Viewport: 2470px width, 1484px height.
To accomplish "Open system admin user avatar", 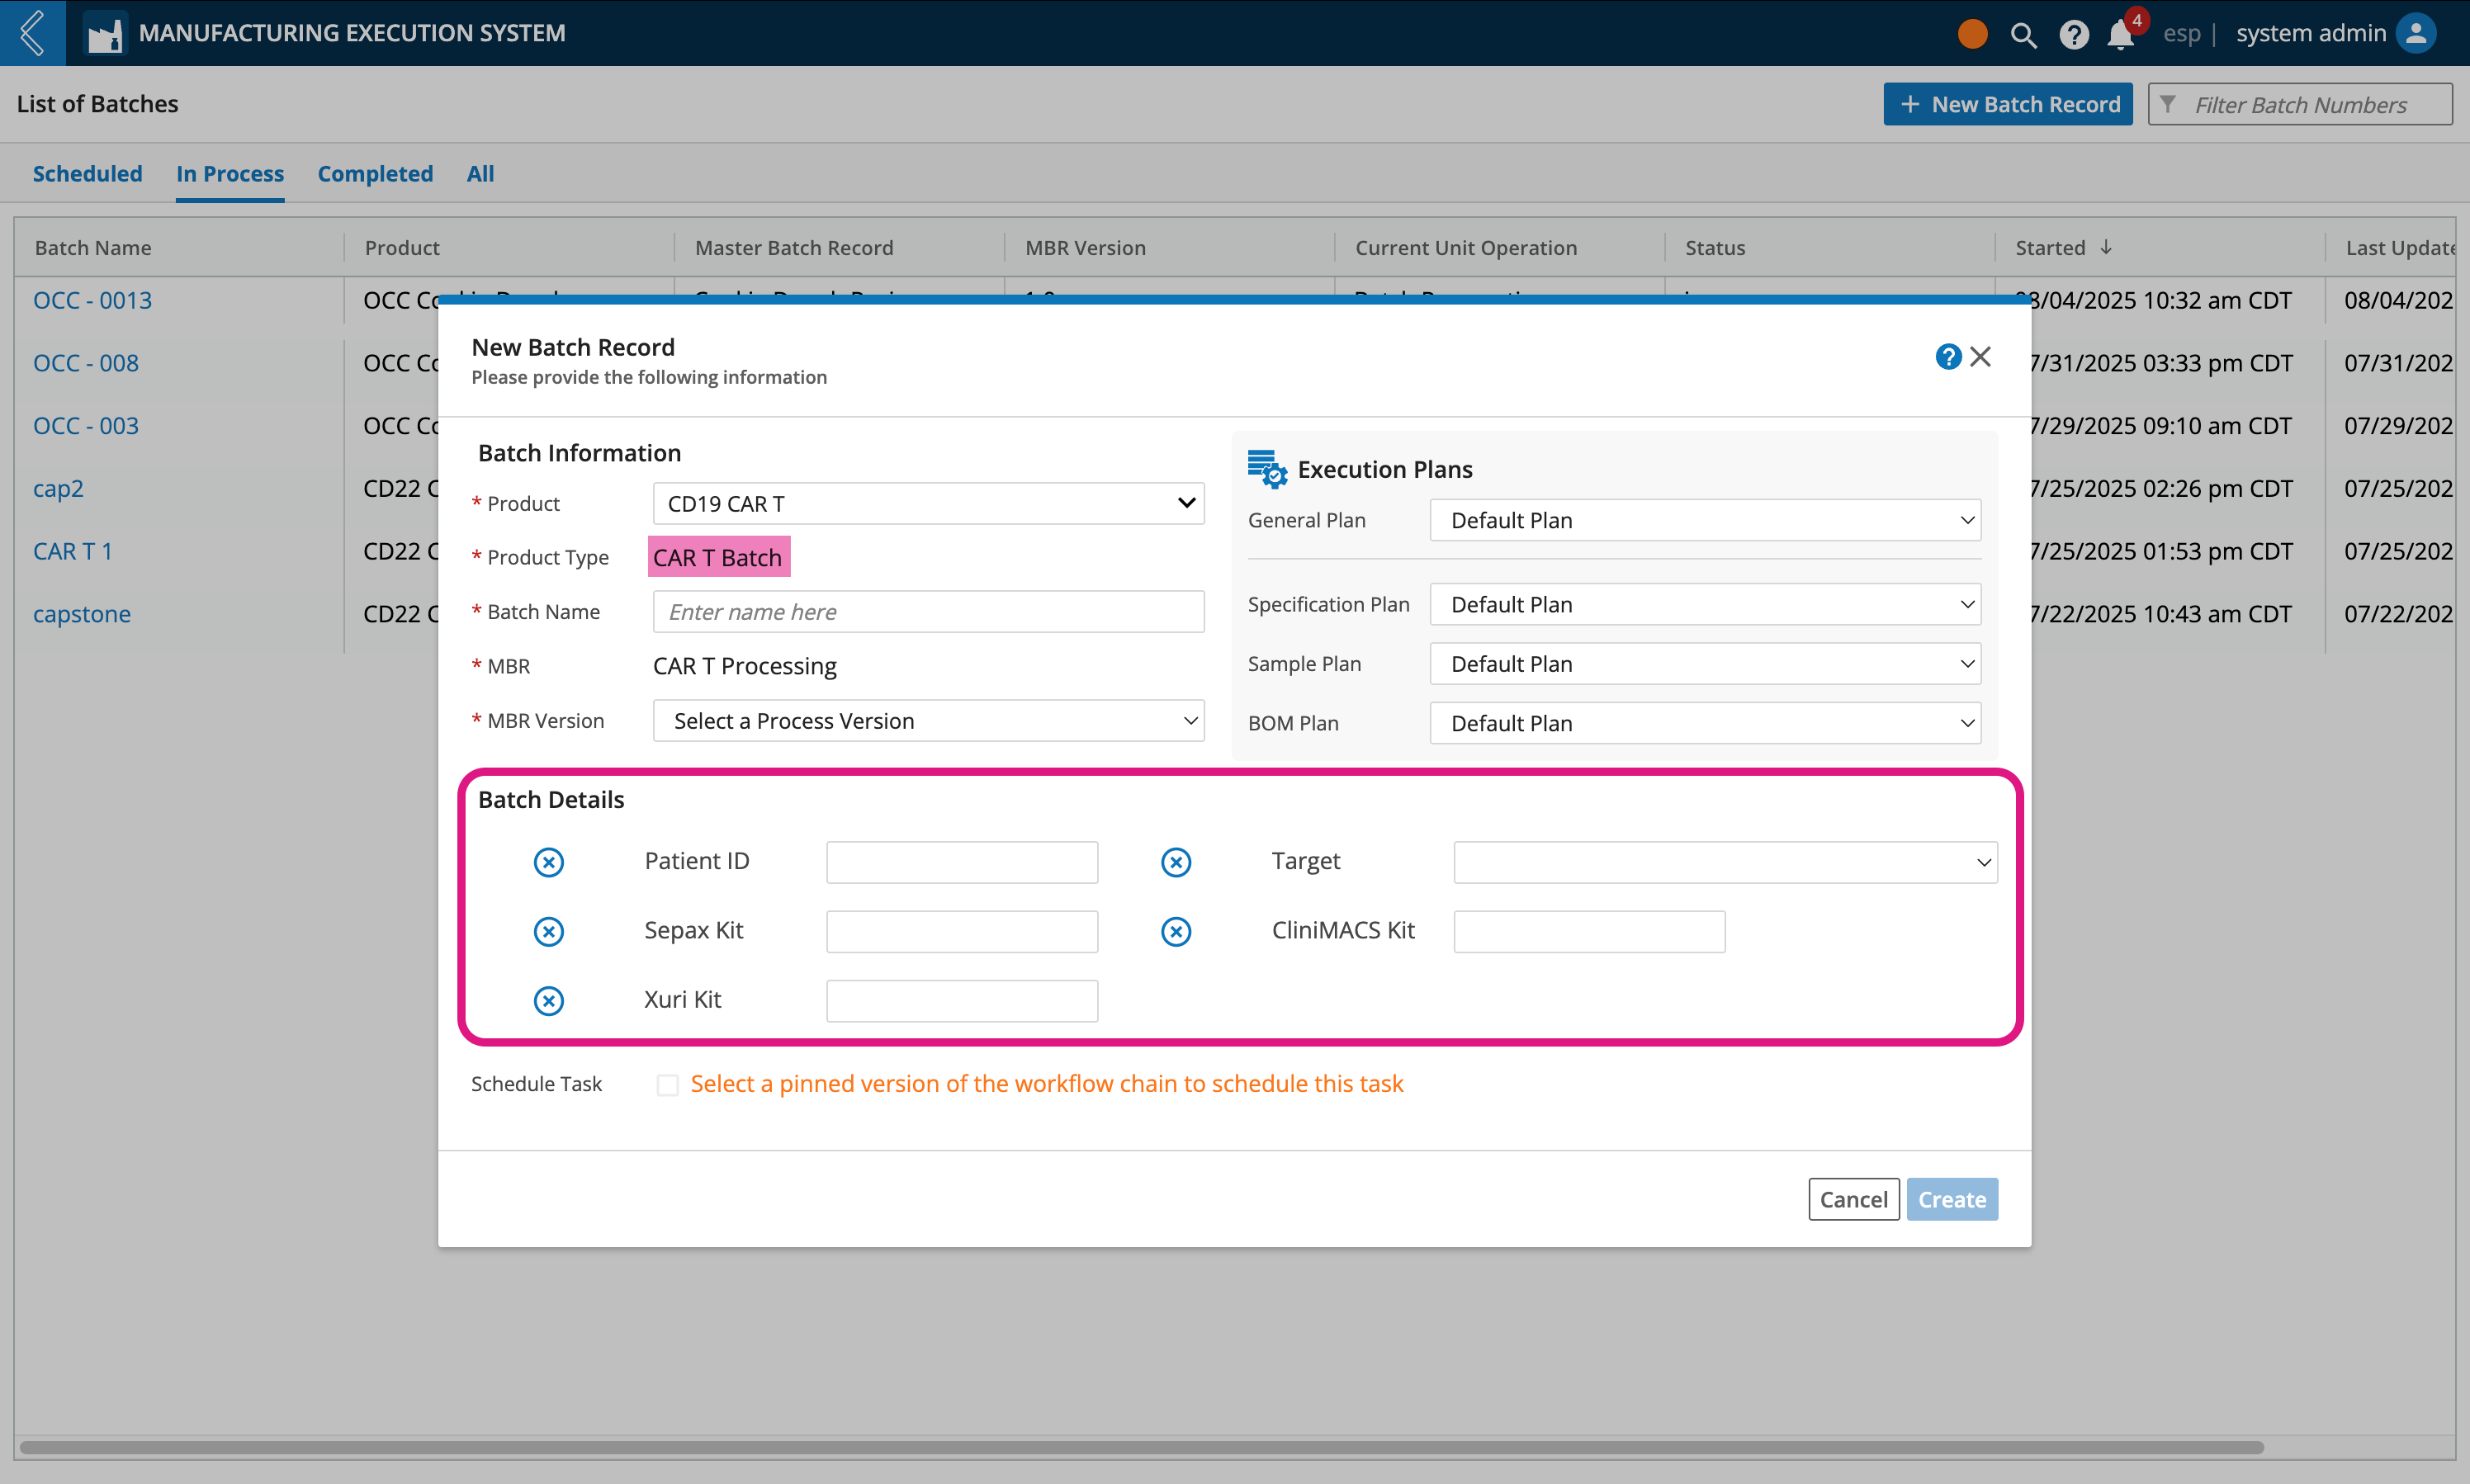I will 2416,33.
